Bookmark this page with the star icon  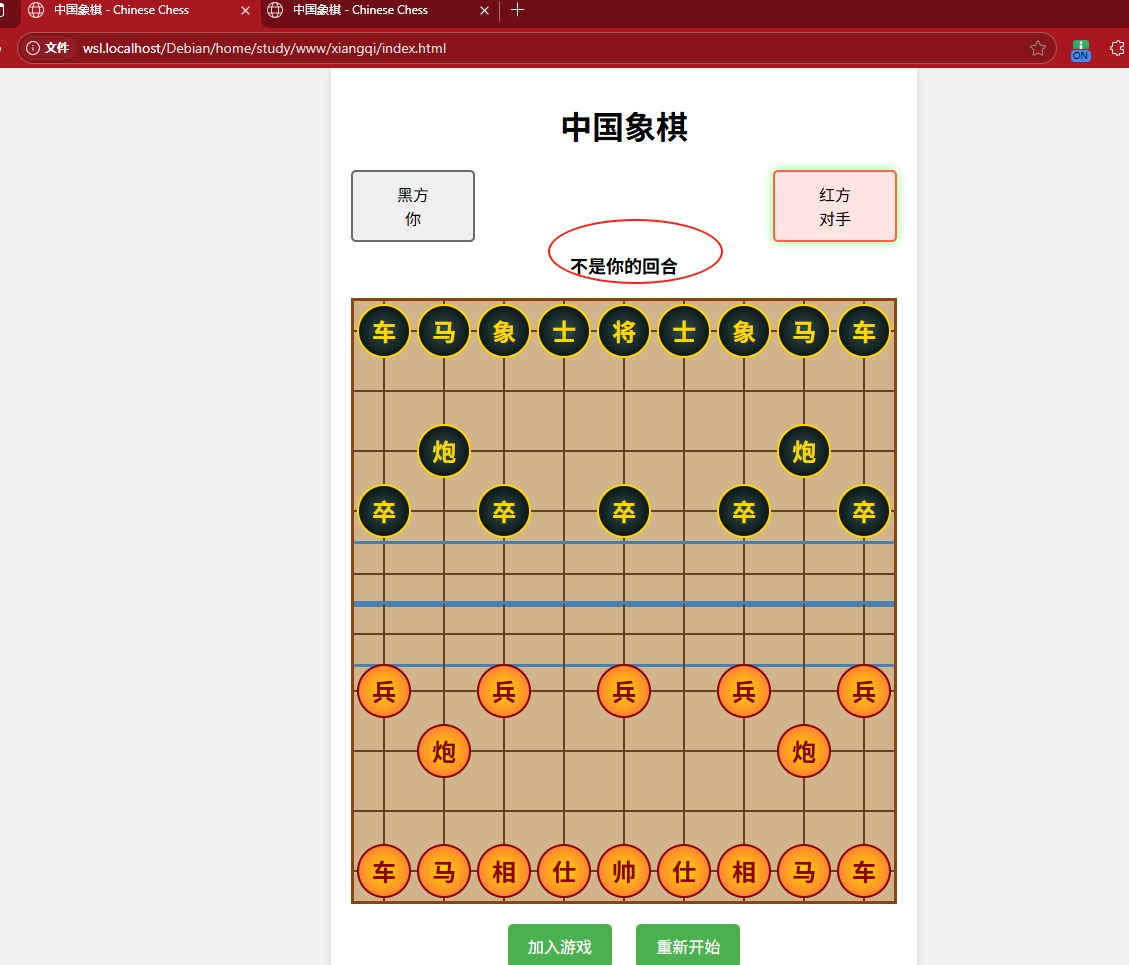point(1038,48)
